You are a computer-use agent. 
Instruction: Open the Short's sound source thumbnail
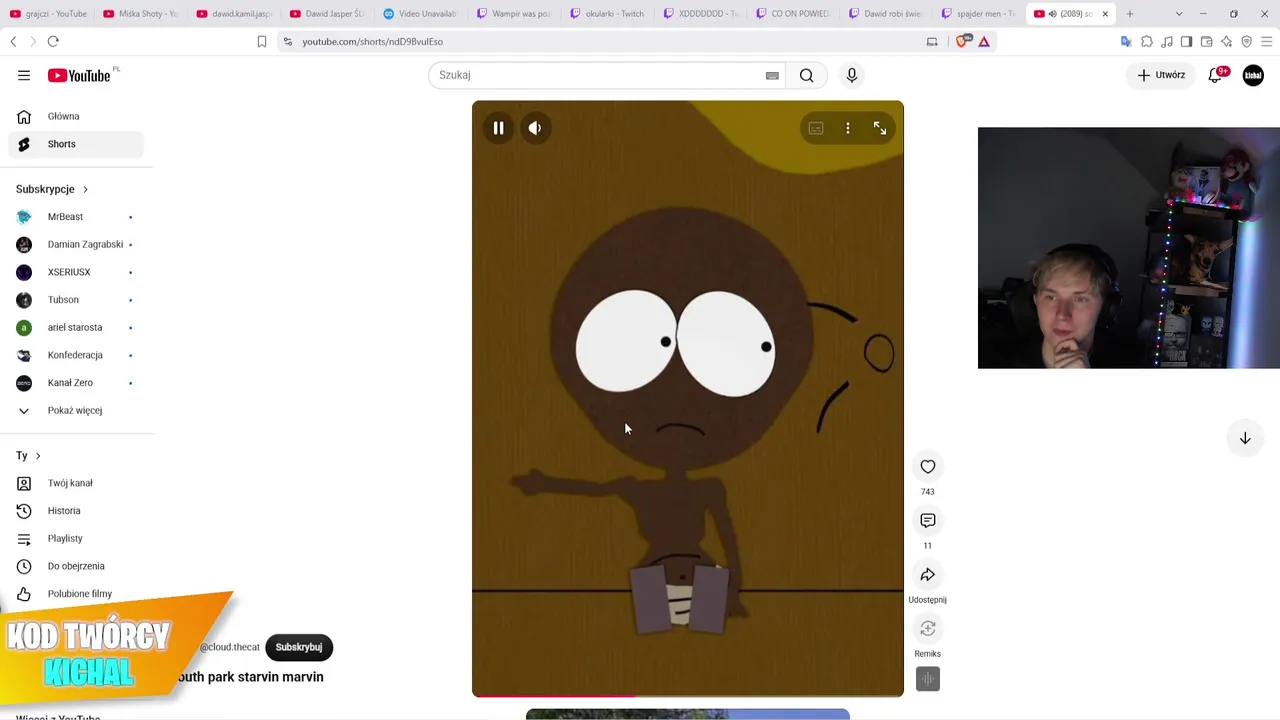tap(928, 679)
